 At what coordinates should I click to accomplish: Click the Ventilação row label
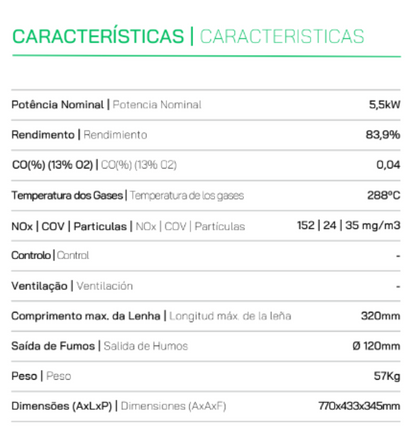pos(39,286)
